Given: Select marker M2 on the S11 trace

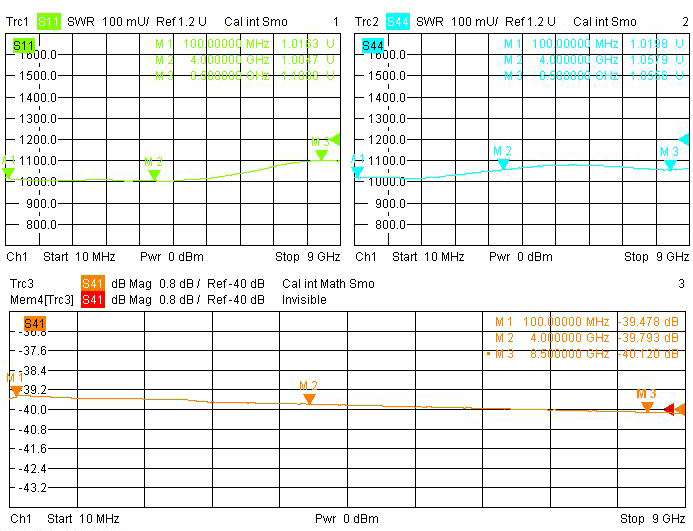Looking at the screenshot, I should coord(154,174).
